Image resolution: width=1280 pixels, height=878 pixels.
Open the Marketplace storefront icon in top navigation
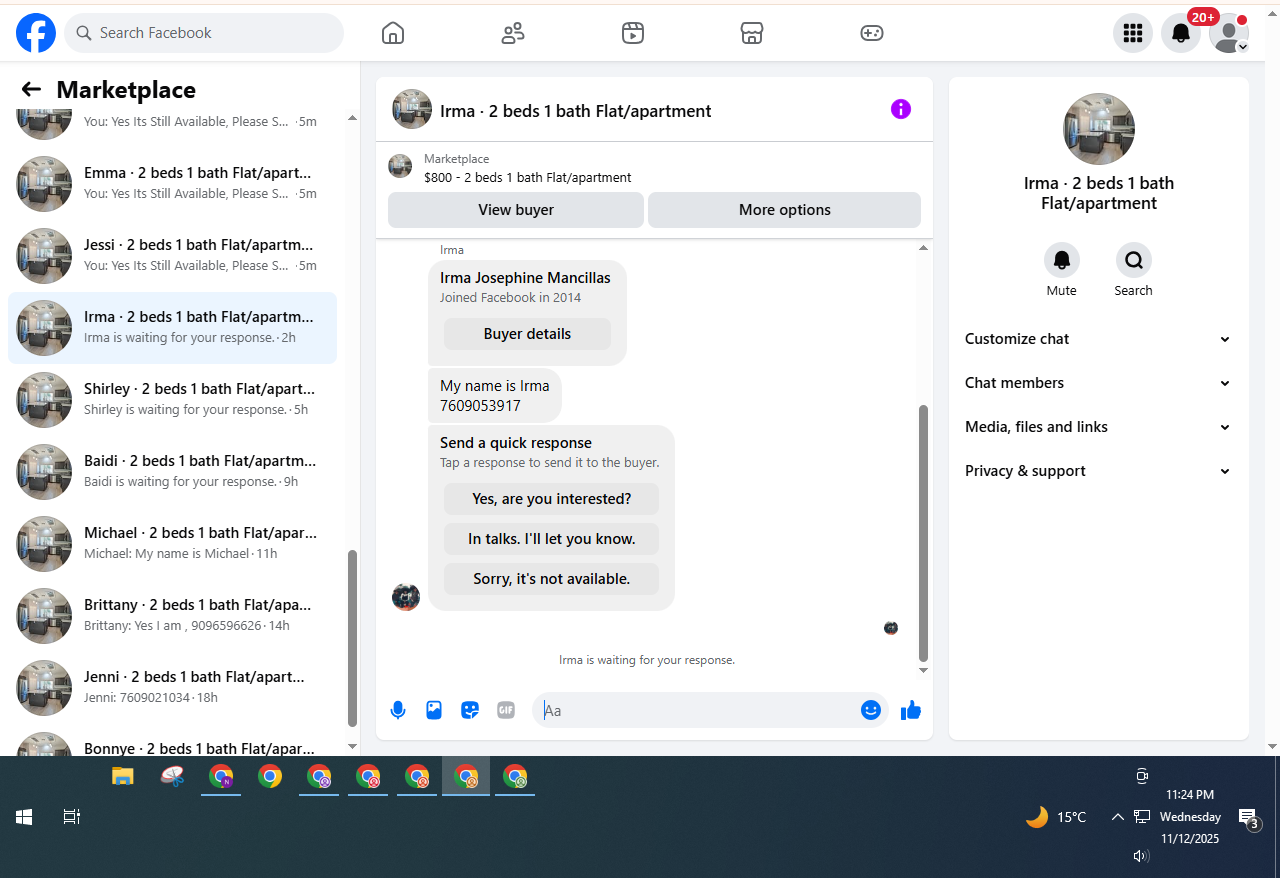tap(752, 33)
